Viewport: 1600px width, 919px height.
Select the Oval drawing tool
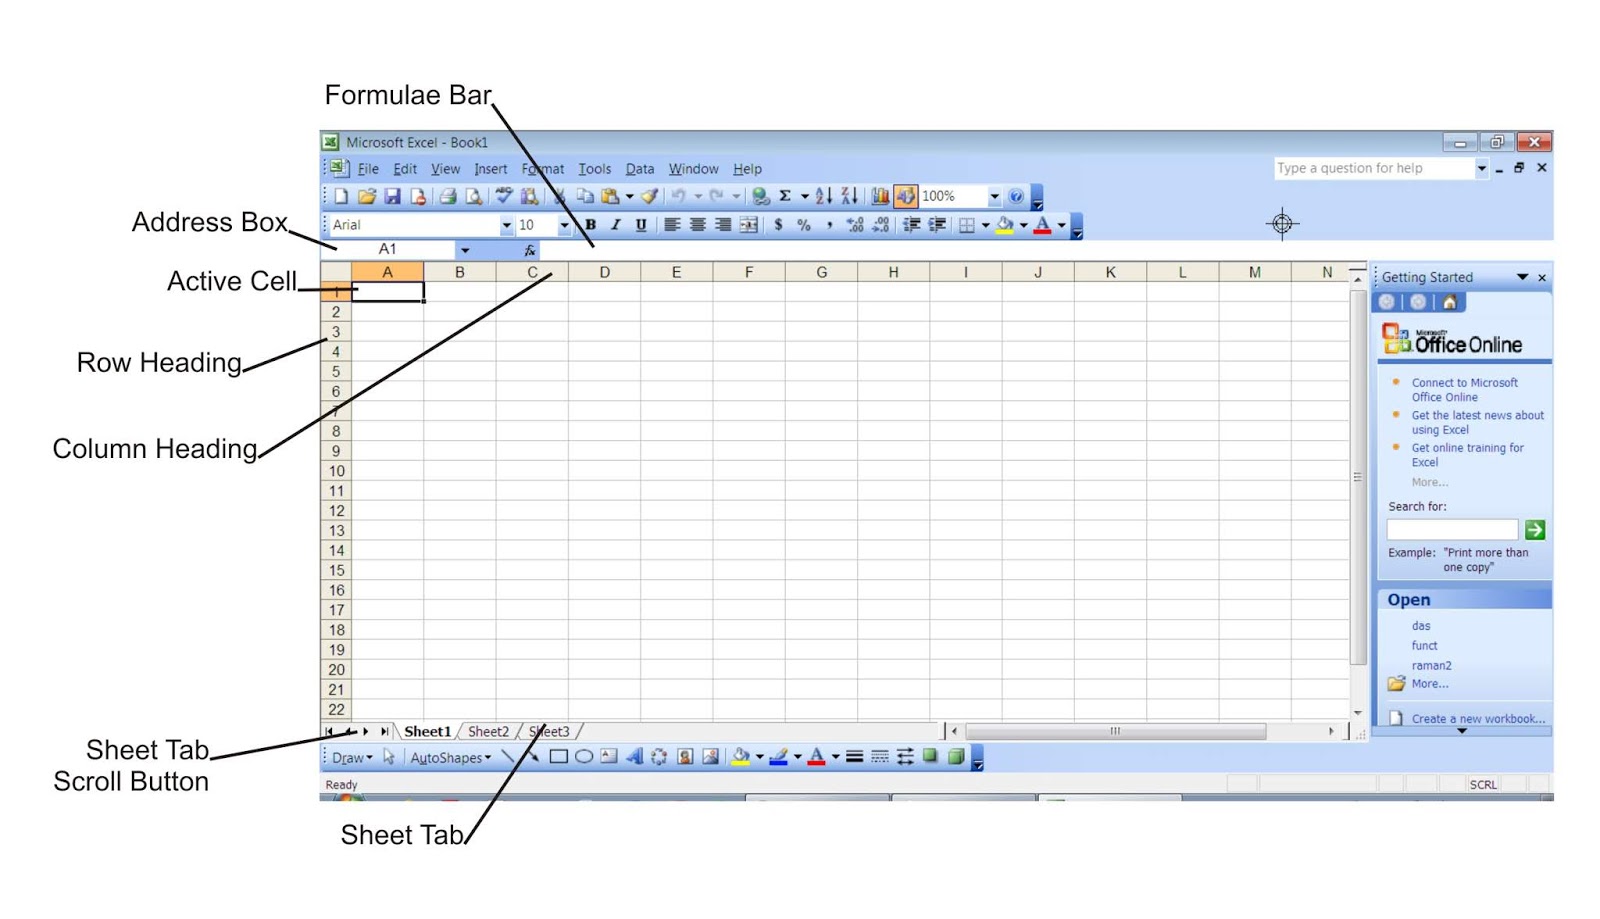pyautogui.click(x=583, y=757)
